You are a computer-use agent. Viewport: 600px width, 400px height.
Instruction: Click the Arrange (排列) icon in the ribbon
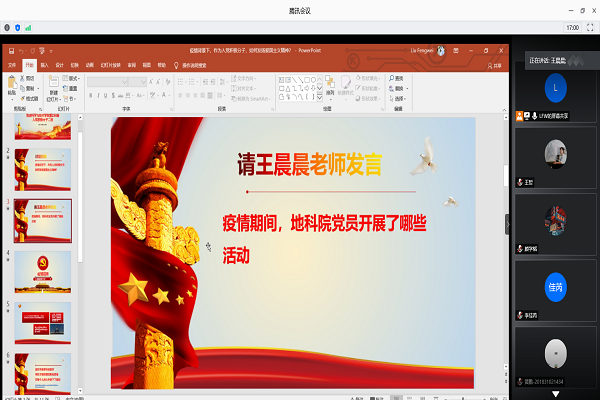330,88
